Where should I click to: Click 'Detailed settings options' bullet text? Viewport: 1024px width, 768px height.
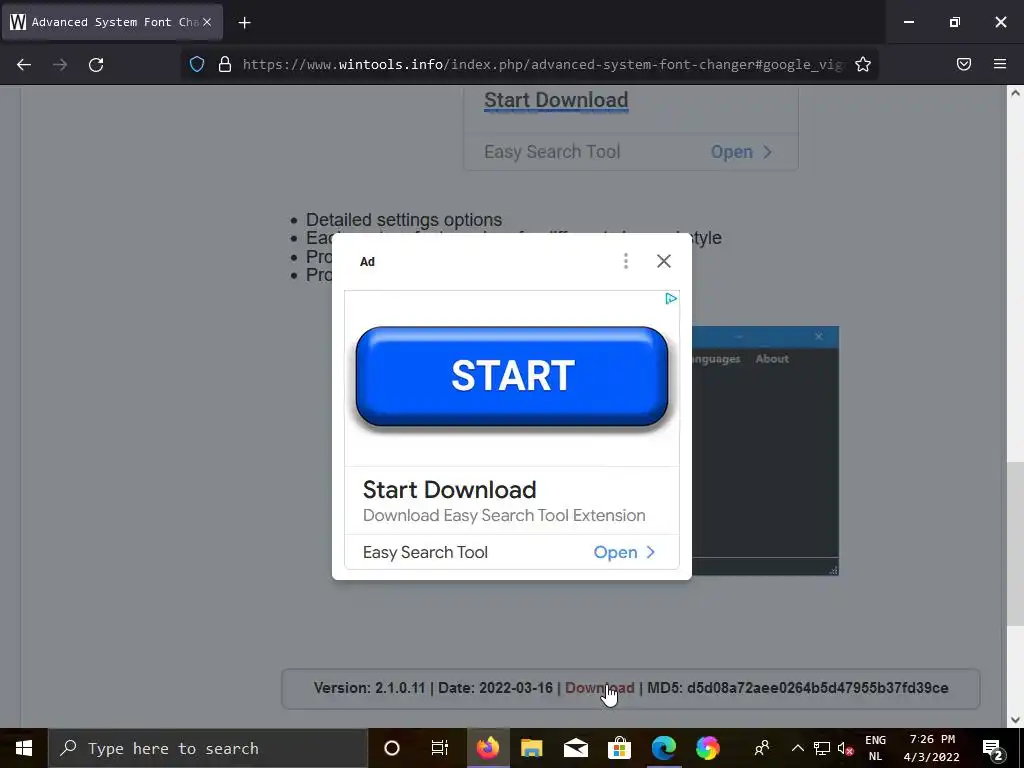[404, 219]
